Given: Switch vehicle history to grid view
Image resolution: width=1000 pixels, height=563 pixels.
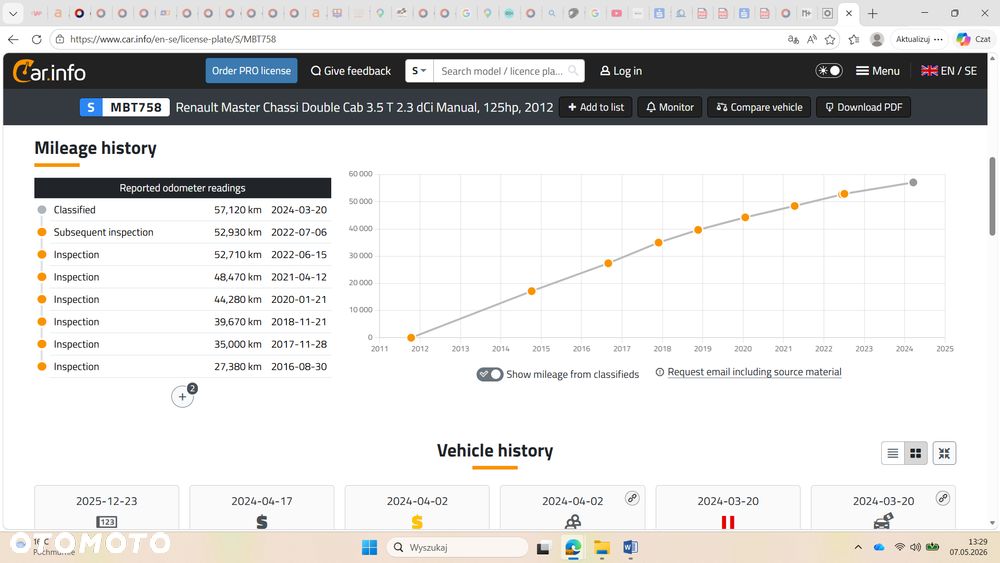Looking at the screenshot, I should coord(915,453).
